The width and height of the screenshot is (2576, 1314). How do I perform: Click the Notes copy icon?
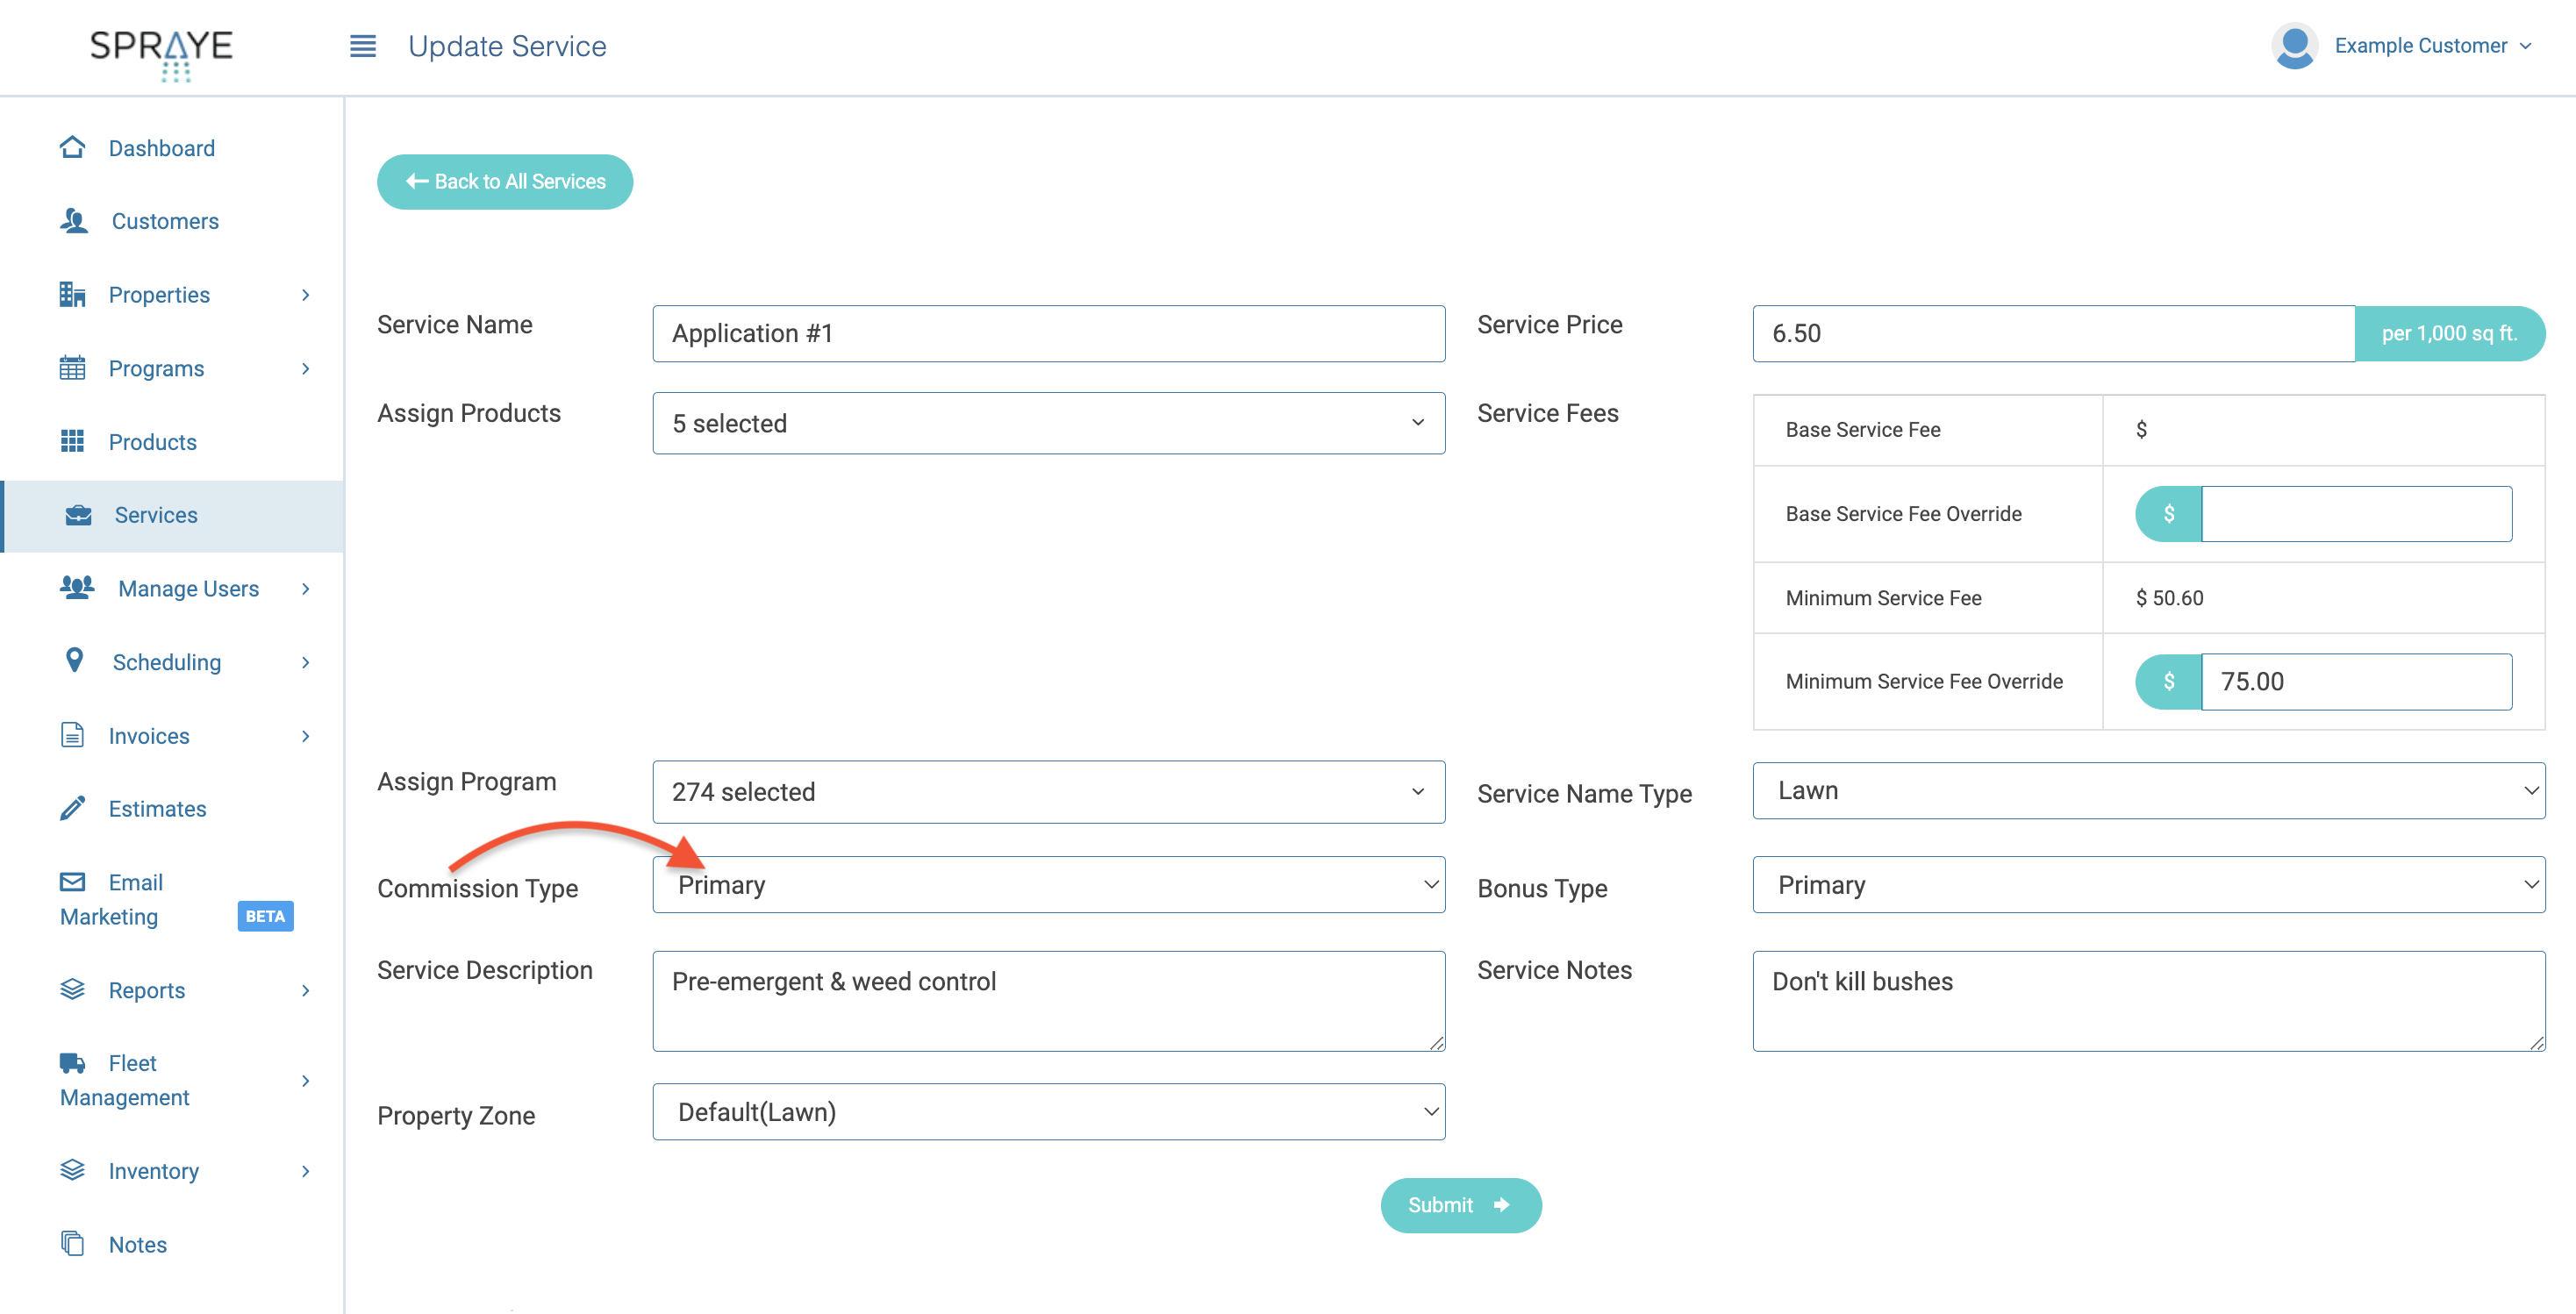[x=72, y=1243]
